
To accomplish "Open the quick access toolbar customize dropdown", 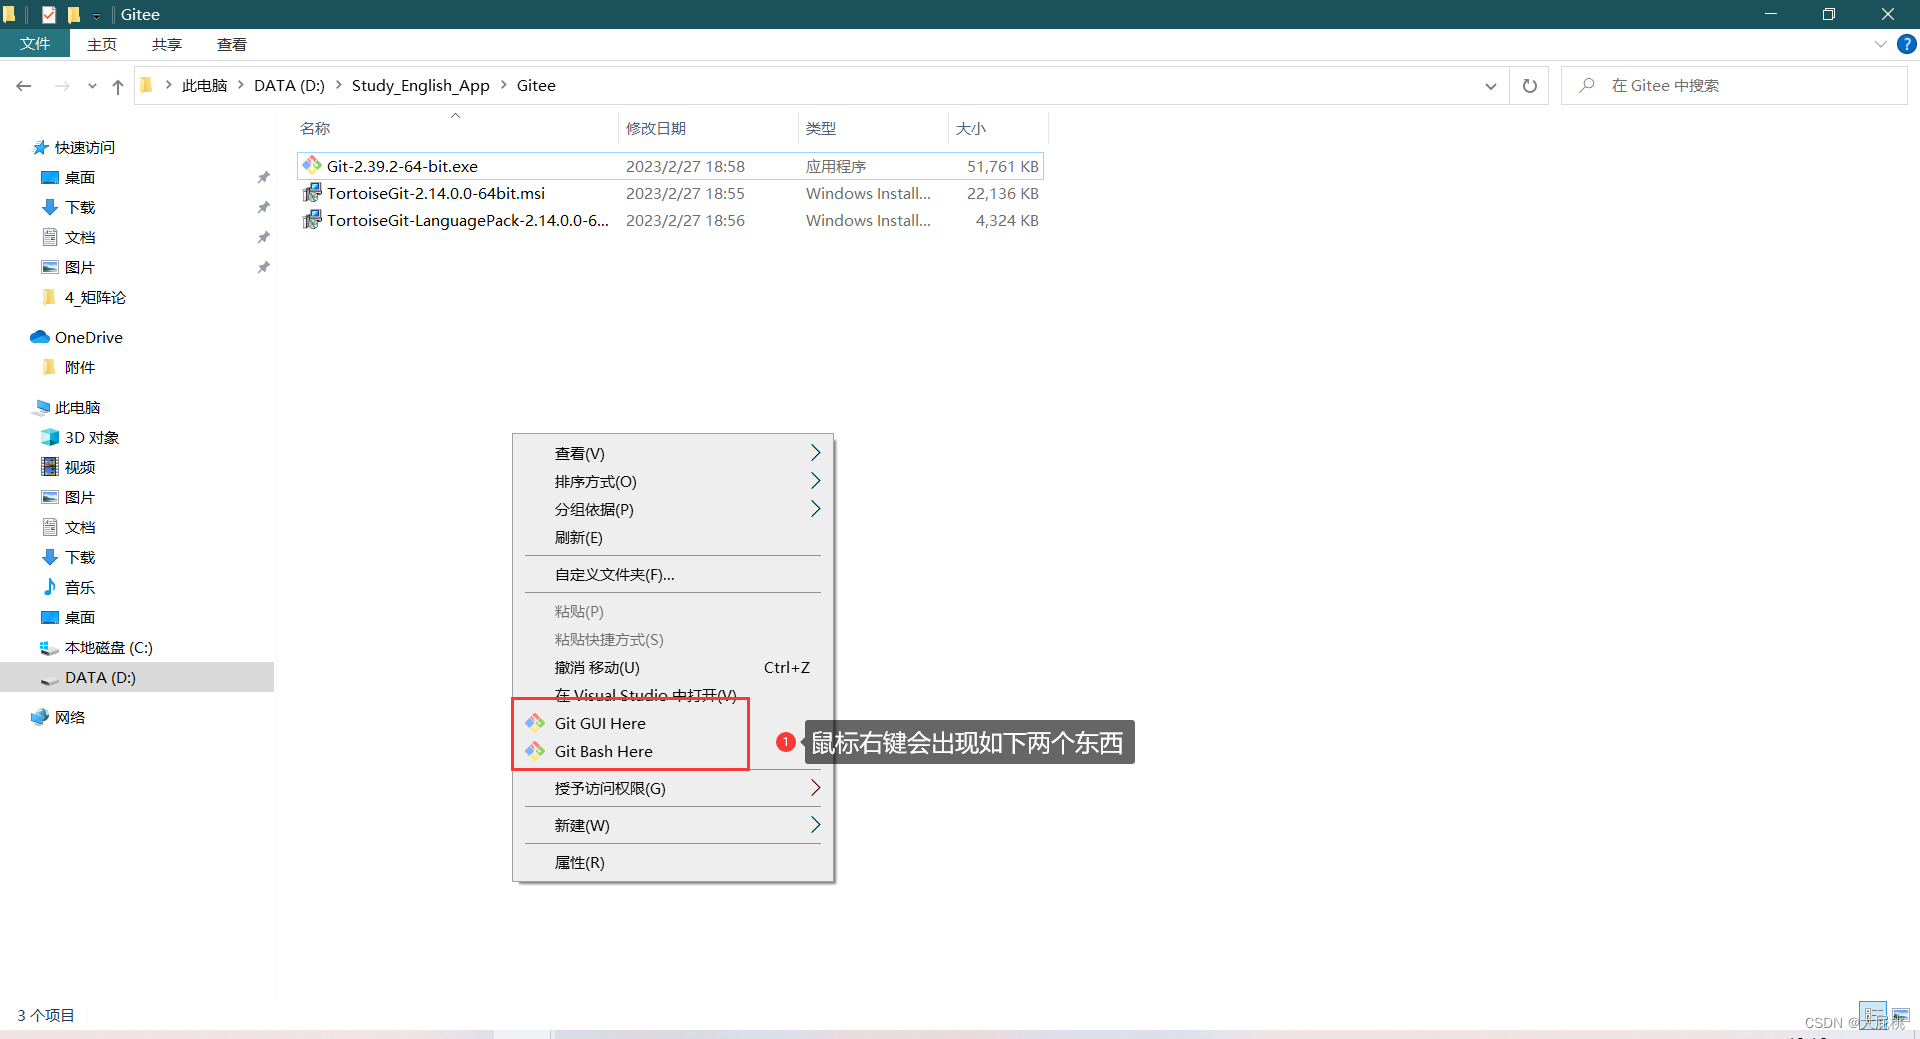I will (x=97, y=15).
